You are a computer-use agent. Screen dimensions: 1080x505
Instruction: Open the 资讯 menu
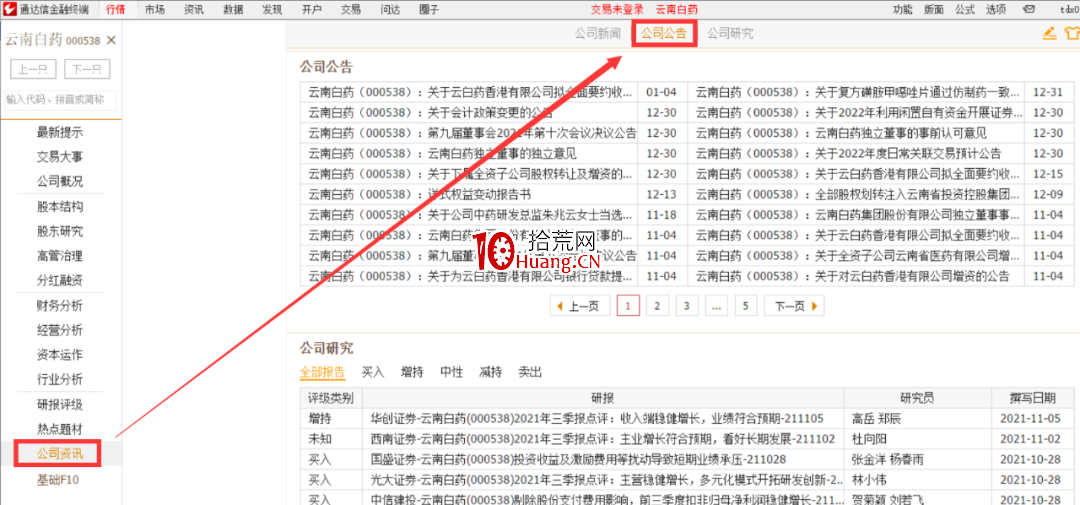pos(194,10)
